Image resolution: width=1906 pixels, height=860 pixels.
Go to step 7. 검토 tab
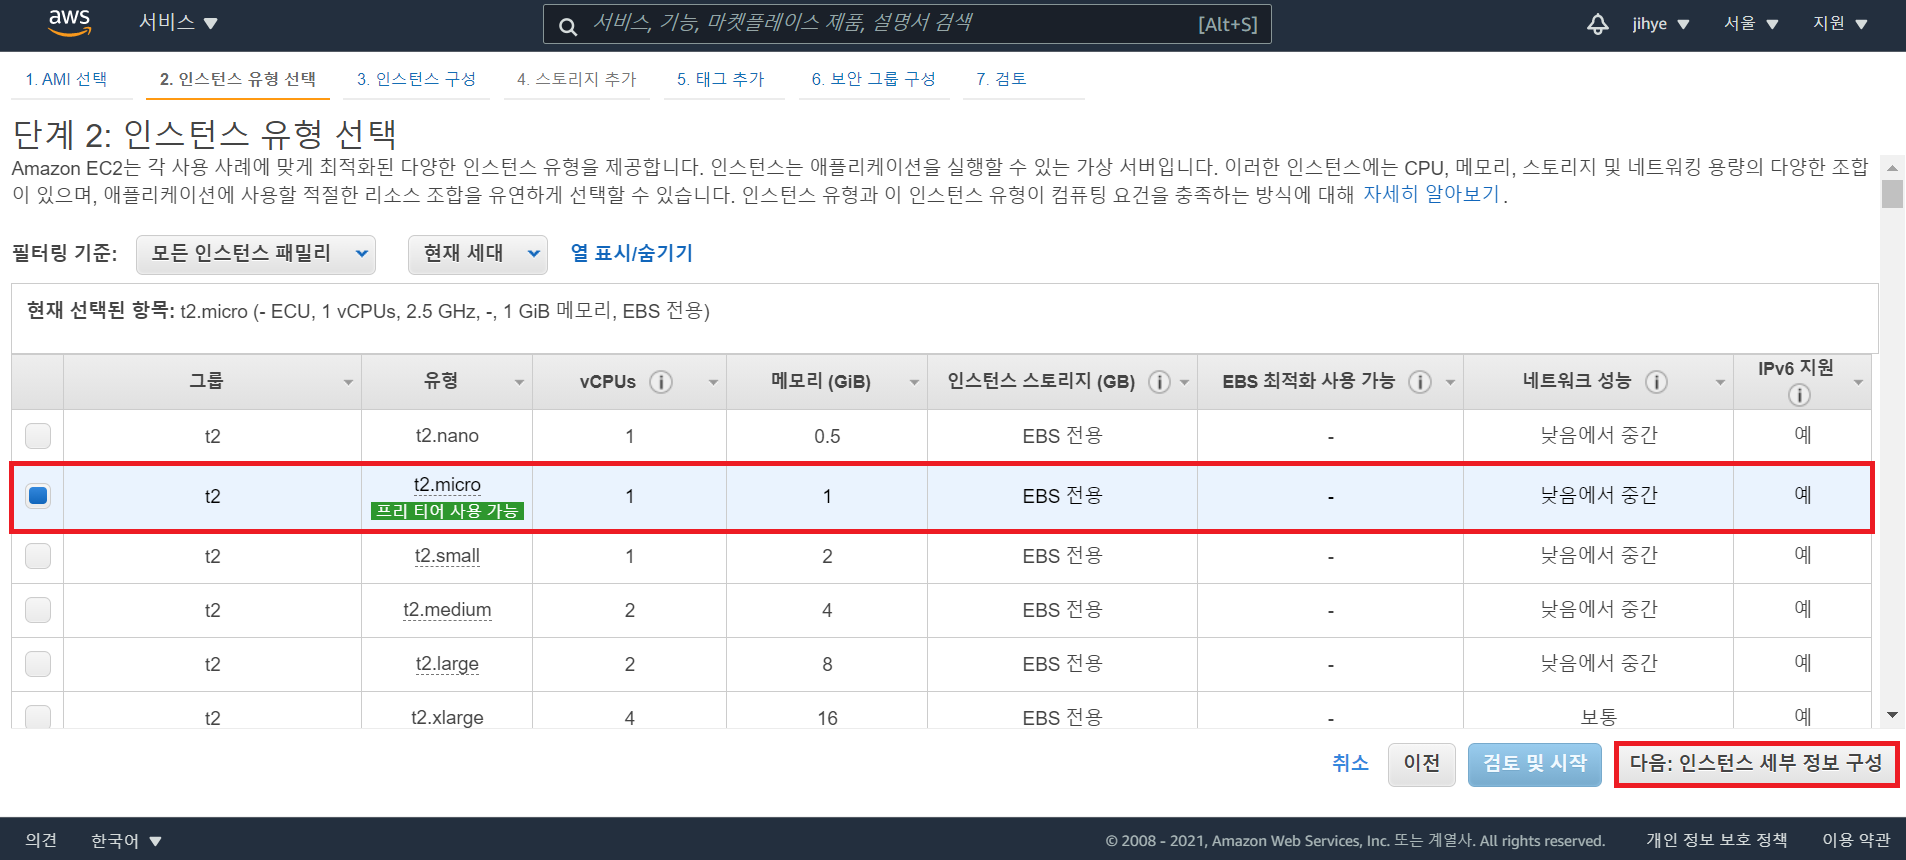tap(1001, 79)
